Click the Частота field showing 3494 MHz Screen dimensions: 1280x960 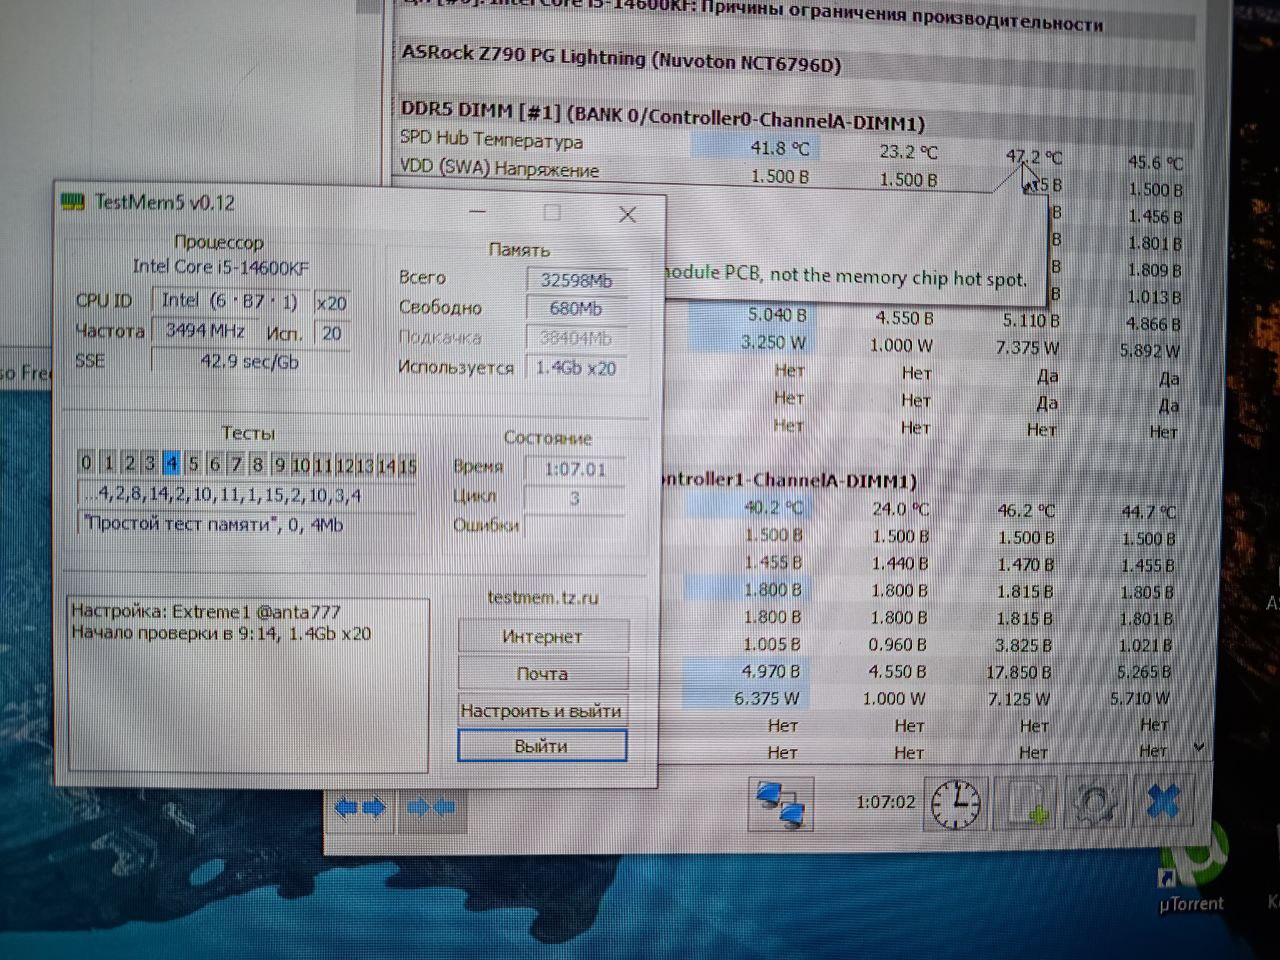pos(205,330)
